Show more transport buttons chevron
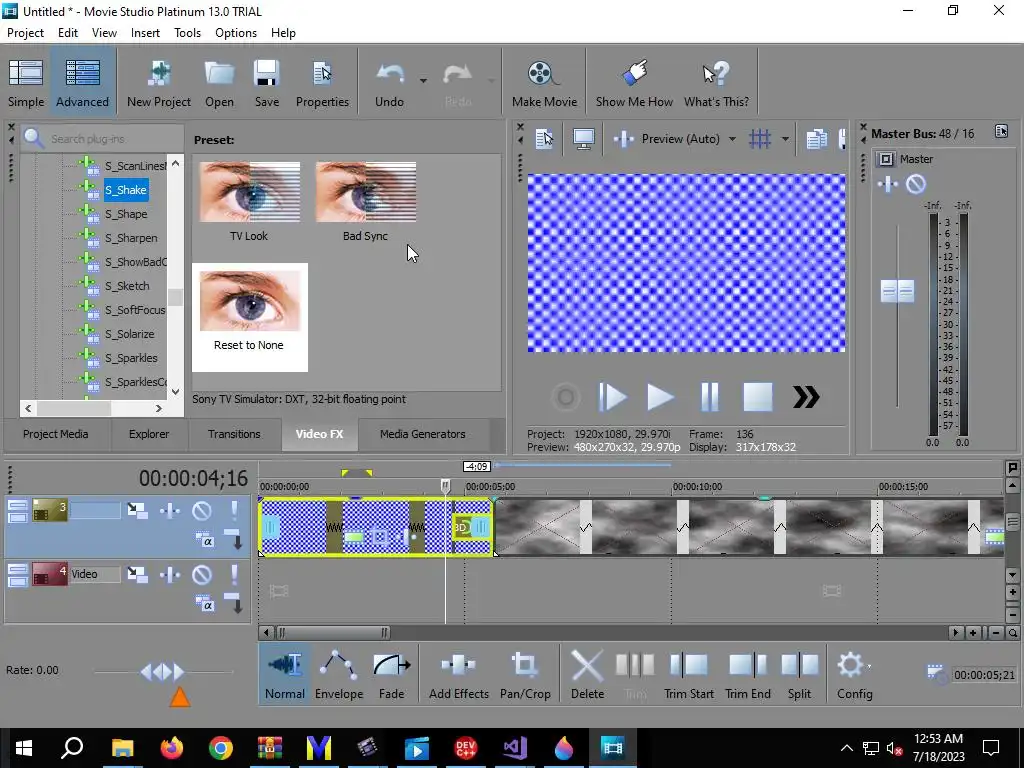 coord(806,396)
